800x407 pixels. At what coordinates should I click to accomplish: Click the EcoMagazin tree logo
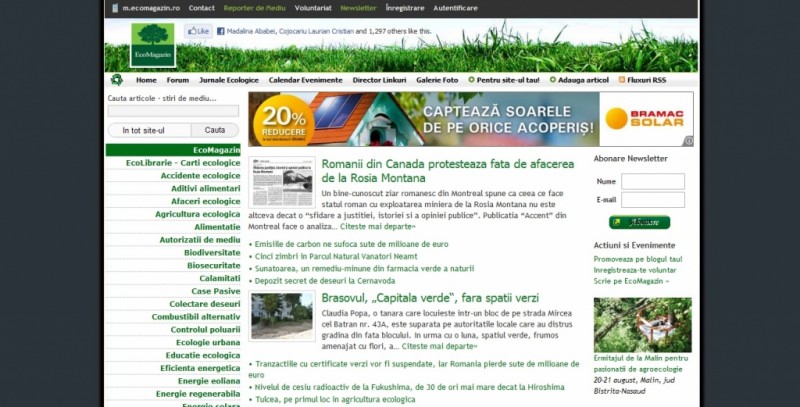point(152,44)
